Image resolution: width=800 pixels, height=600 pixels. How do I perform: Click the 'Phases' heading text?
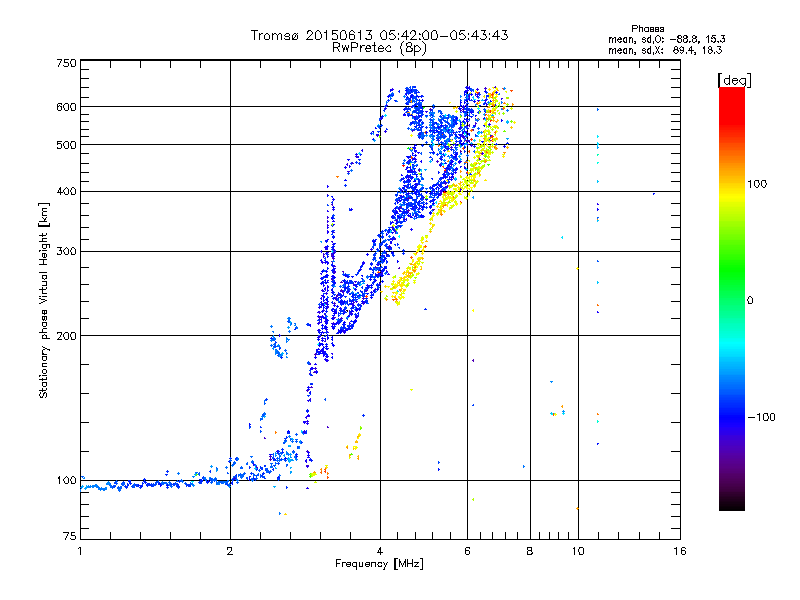[x=647, y=29]
